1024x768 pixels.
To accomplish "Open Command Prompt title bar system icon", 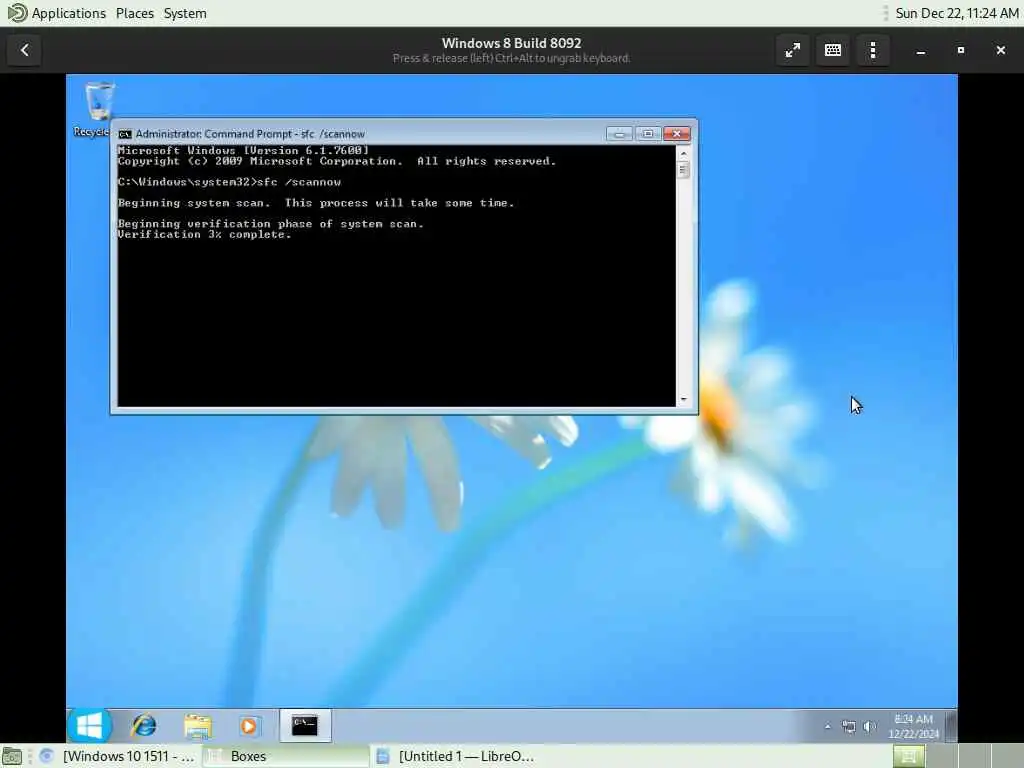I will (125, 134).
